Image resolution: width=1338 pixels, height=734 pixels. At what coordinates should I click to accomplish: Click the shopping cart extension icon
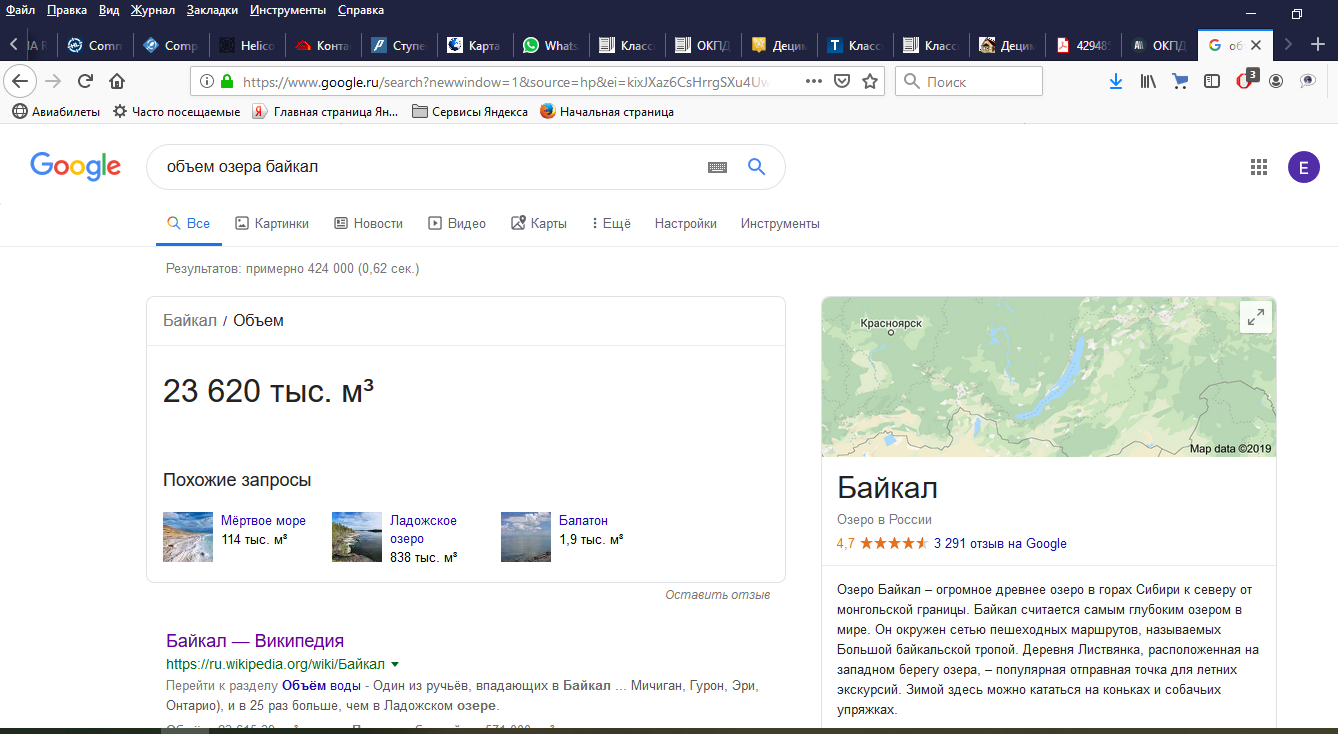pyautogui.click(x=1180, y=81)
